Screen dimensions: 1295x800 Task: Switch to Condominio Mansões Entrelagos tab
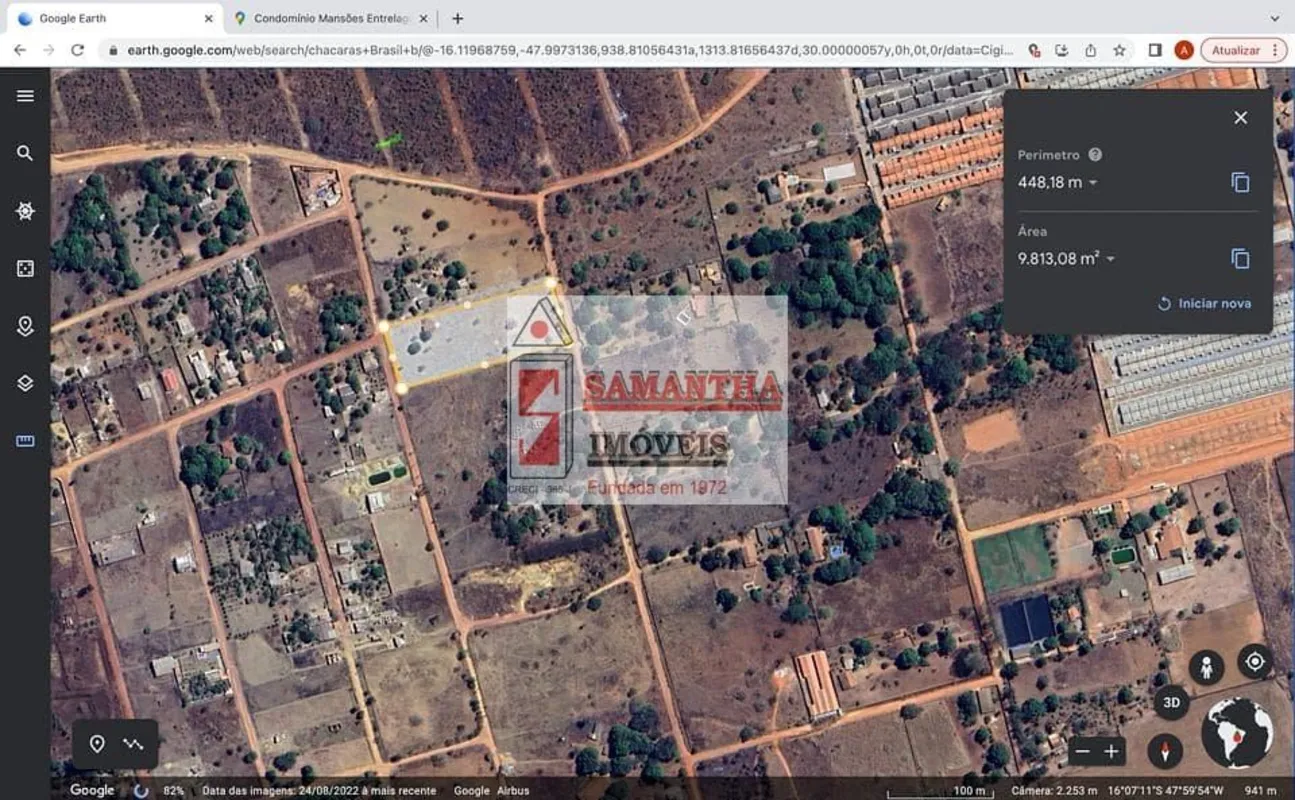click(x=329, y=18)
